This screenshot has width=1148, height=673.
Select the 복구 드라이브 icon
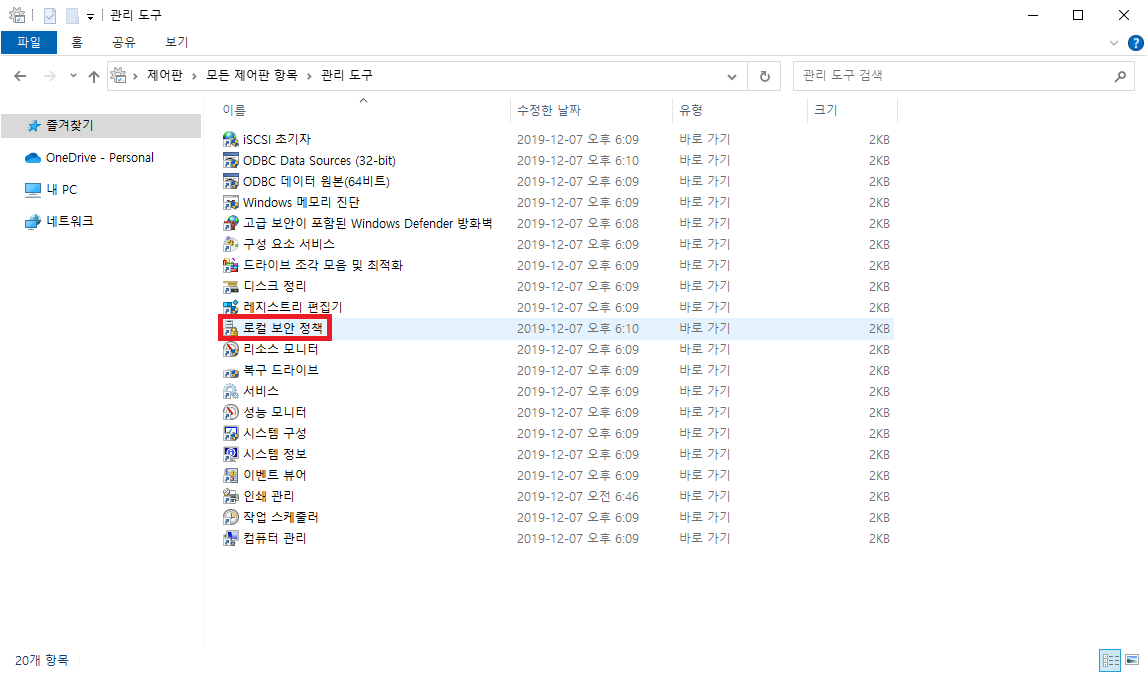[x=231, y=371]
